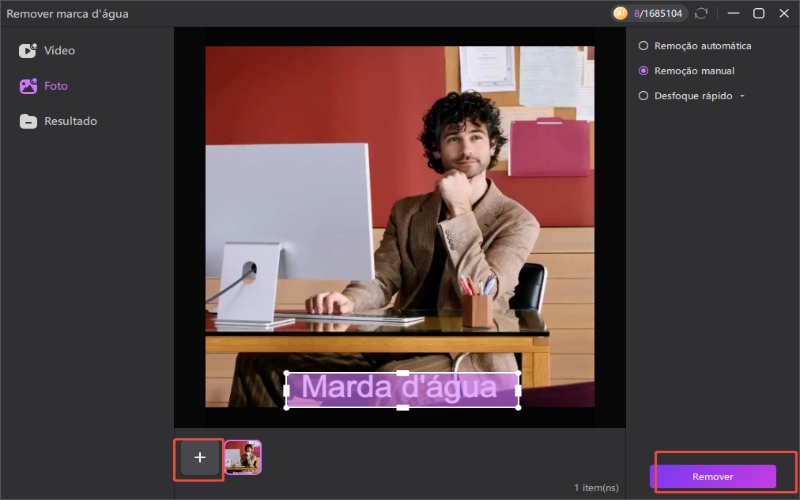
Task: Click the purple Remover button
Action: pos(713,477)
